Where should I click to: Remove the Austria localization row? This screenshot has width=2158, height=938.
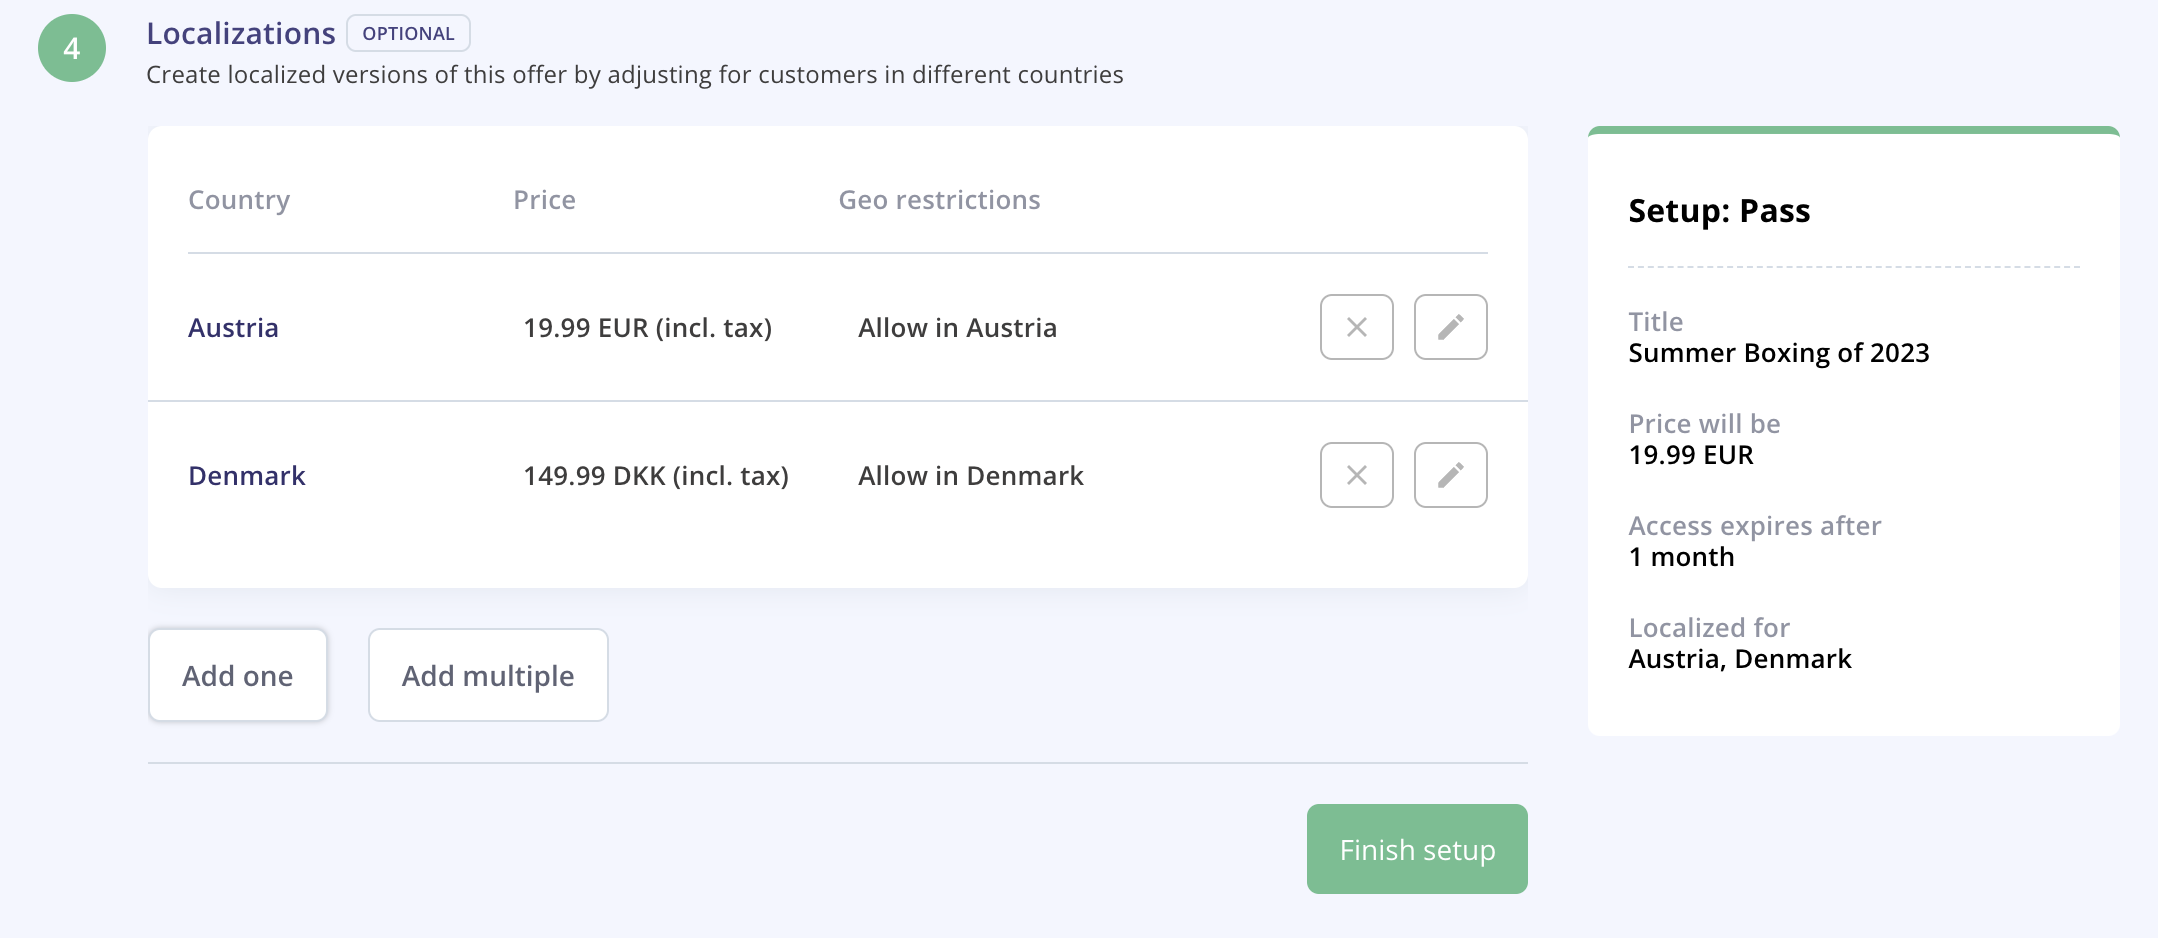click(1356, 327)
